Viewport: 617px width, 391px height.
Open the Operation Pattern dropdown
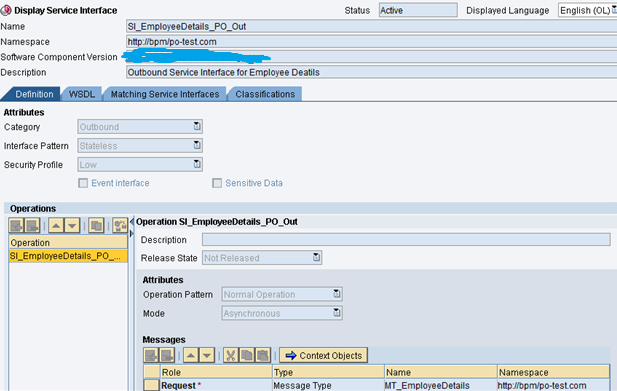click(x=336, y=294)
